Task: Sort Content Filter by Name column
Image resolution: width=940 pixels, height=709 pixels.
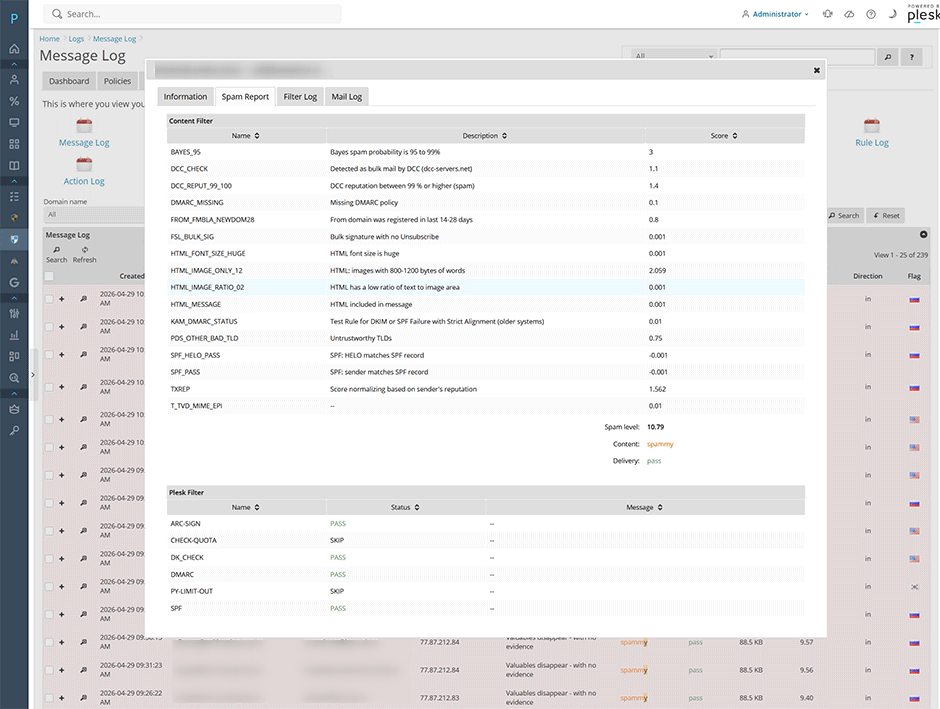Action: [x=246, y=135]
